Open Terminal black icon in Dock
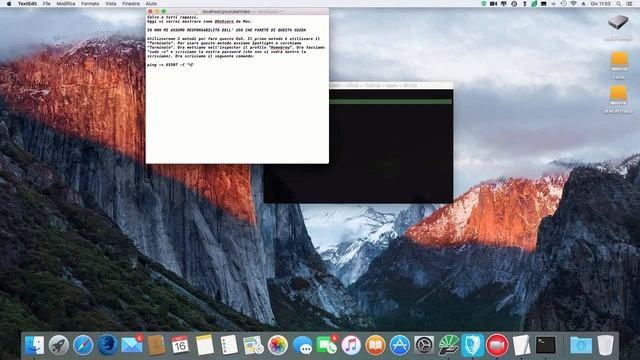 (546, 345)
